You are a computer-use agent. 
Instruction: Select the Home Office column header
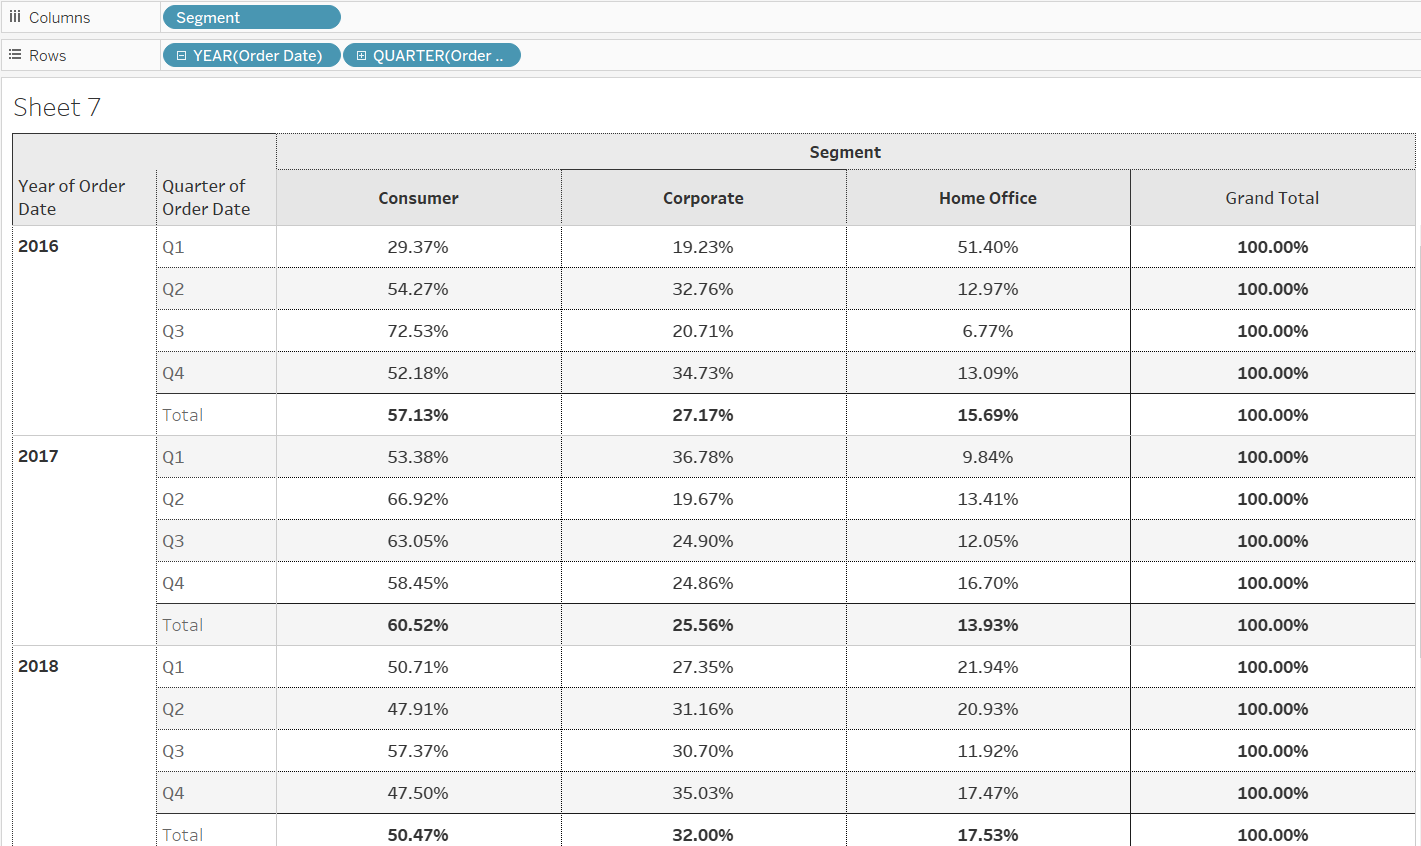coord(987,198)
